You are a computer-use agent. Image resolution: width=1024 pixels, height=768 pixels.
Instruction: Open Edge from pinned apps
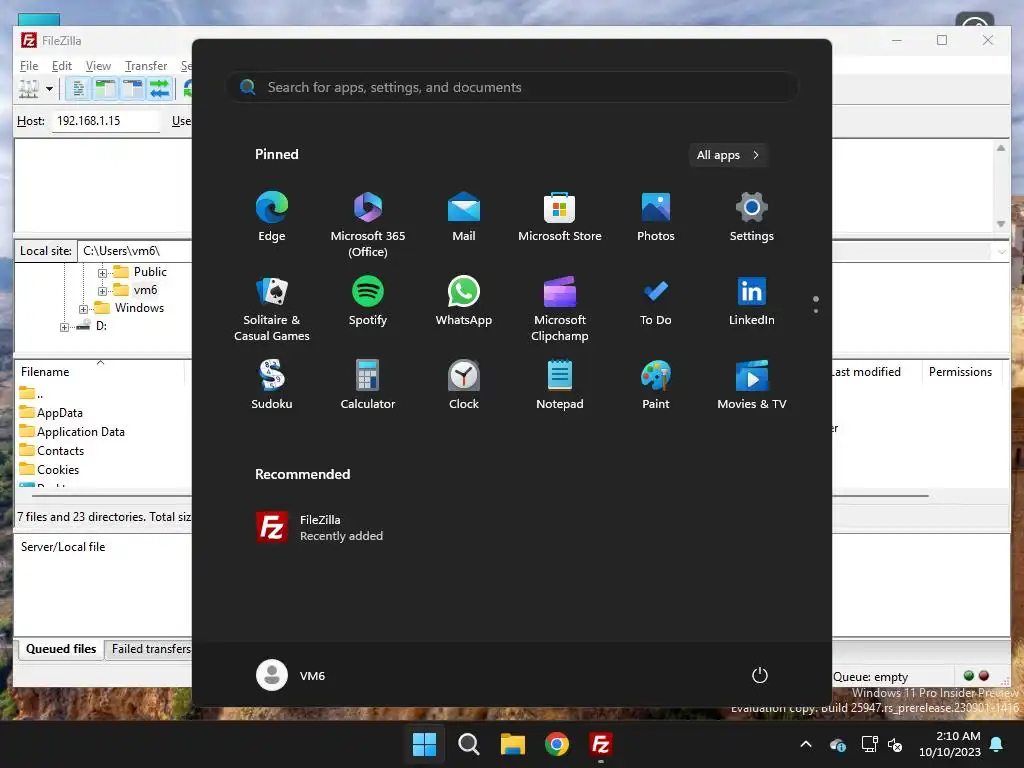pos(272,217)
